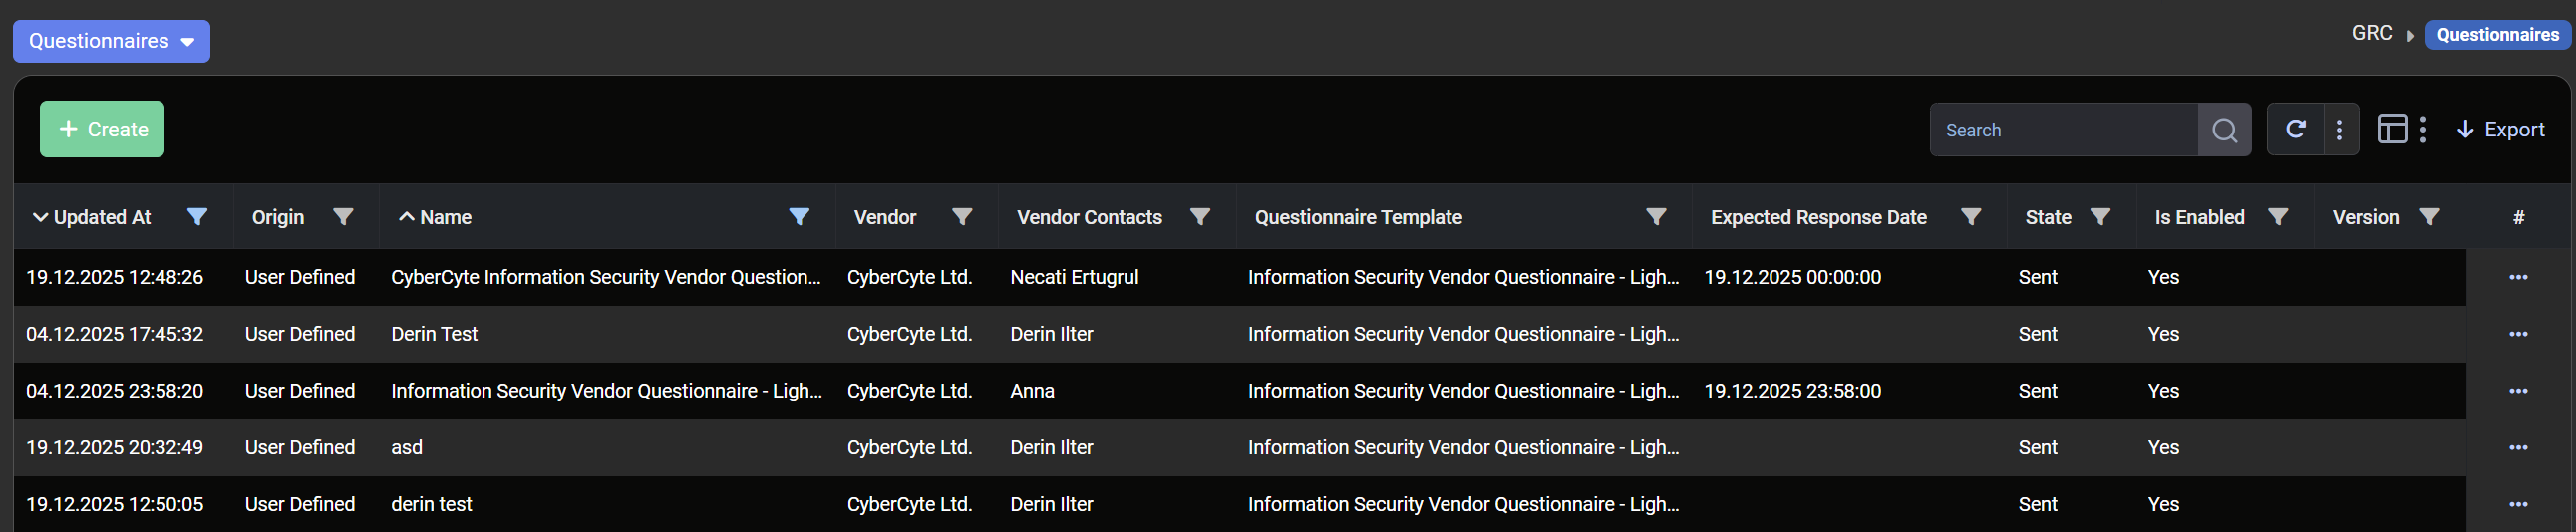Image resolution: width=2576 pixels, height=532 pixels.
Task: Export the questionnaire list
Action: 2500,129
